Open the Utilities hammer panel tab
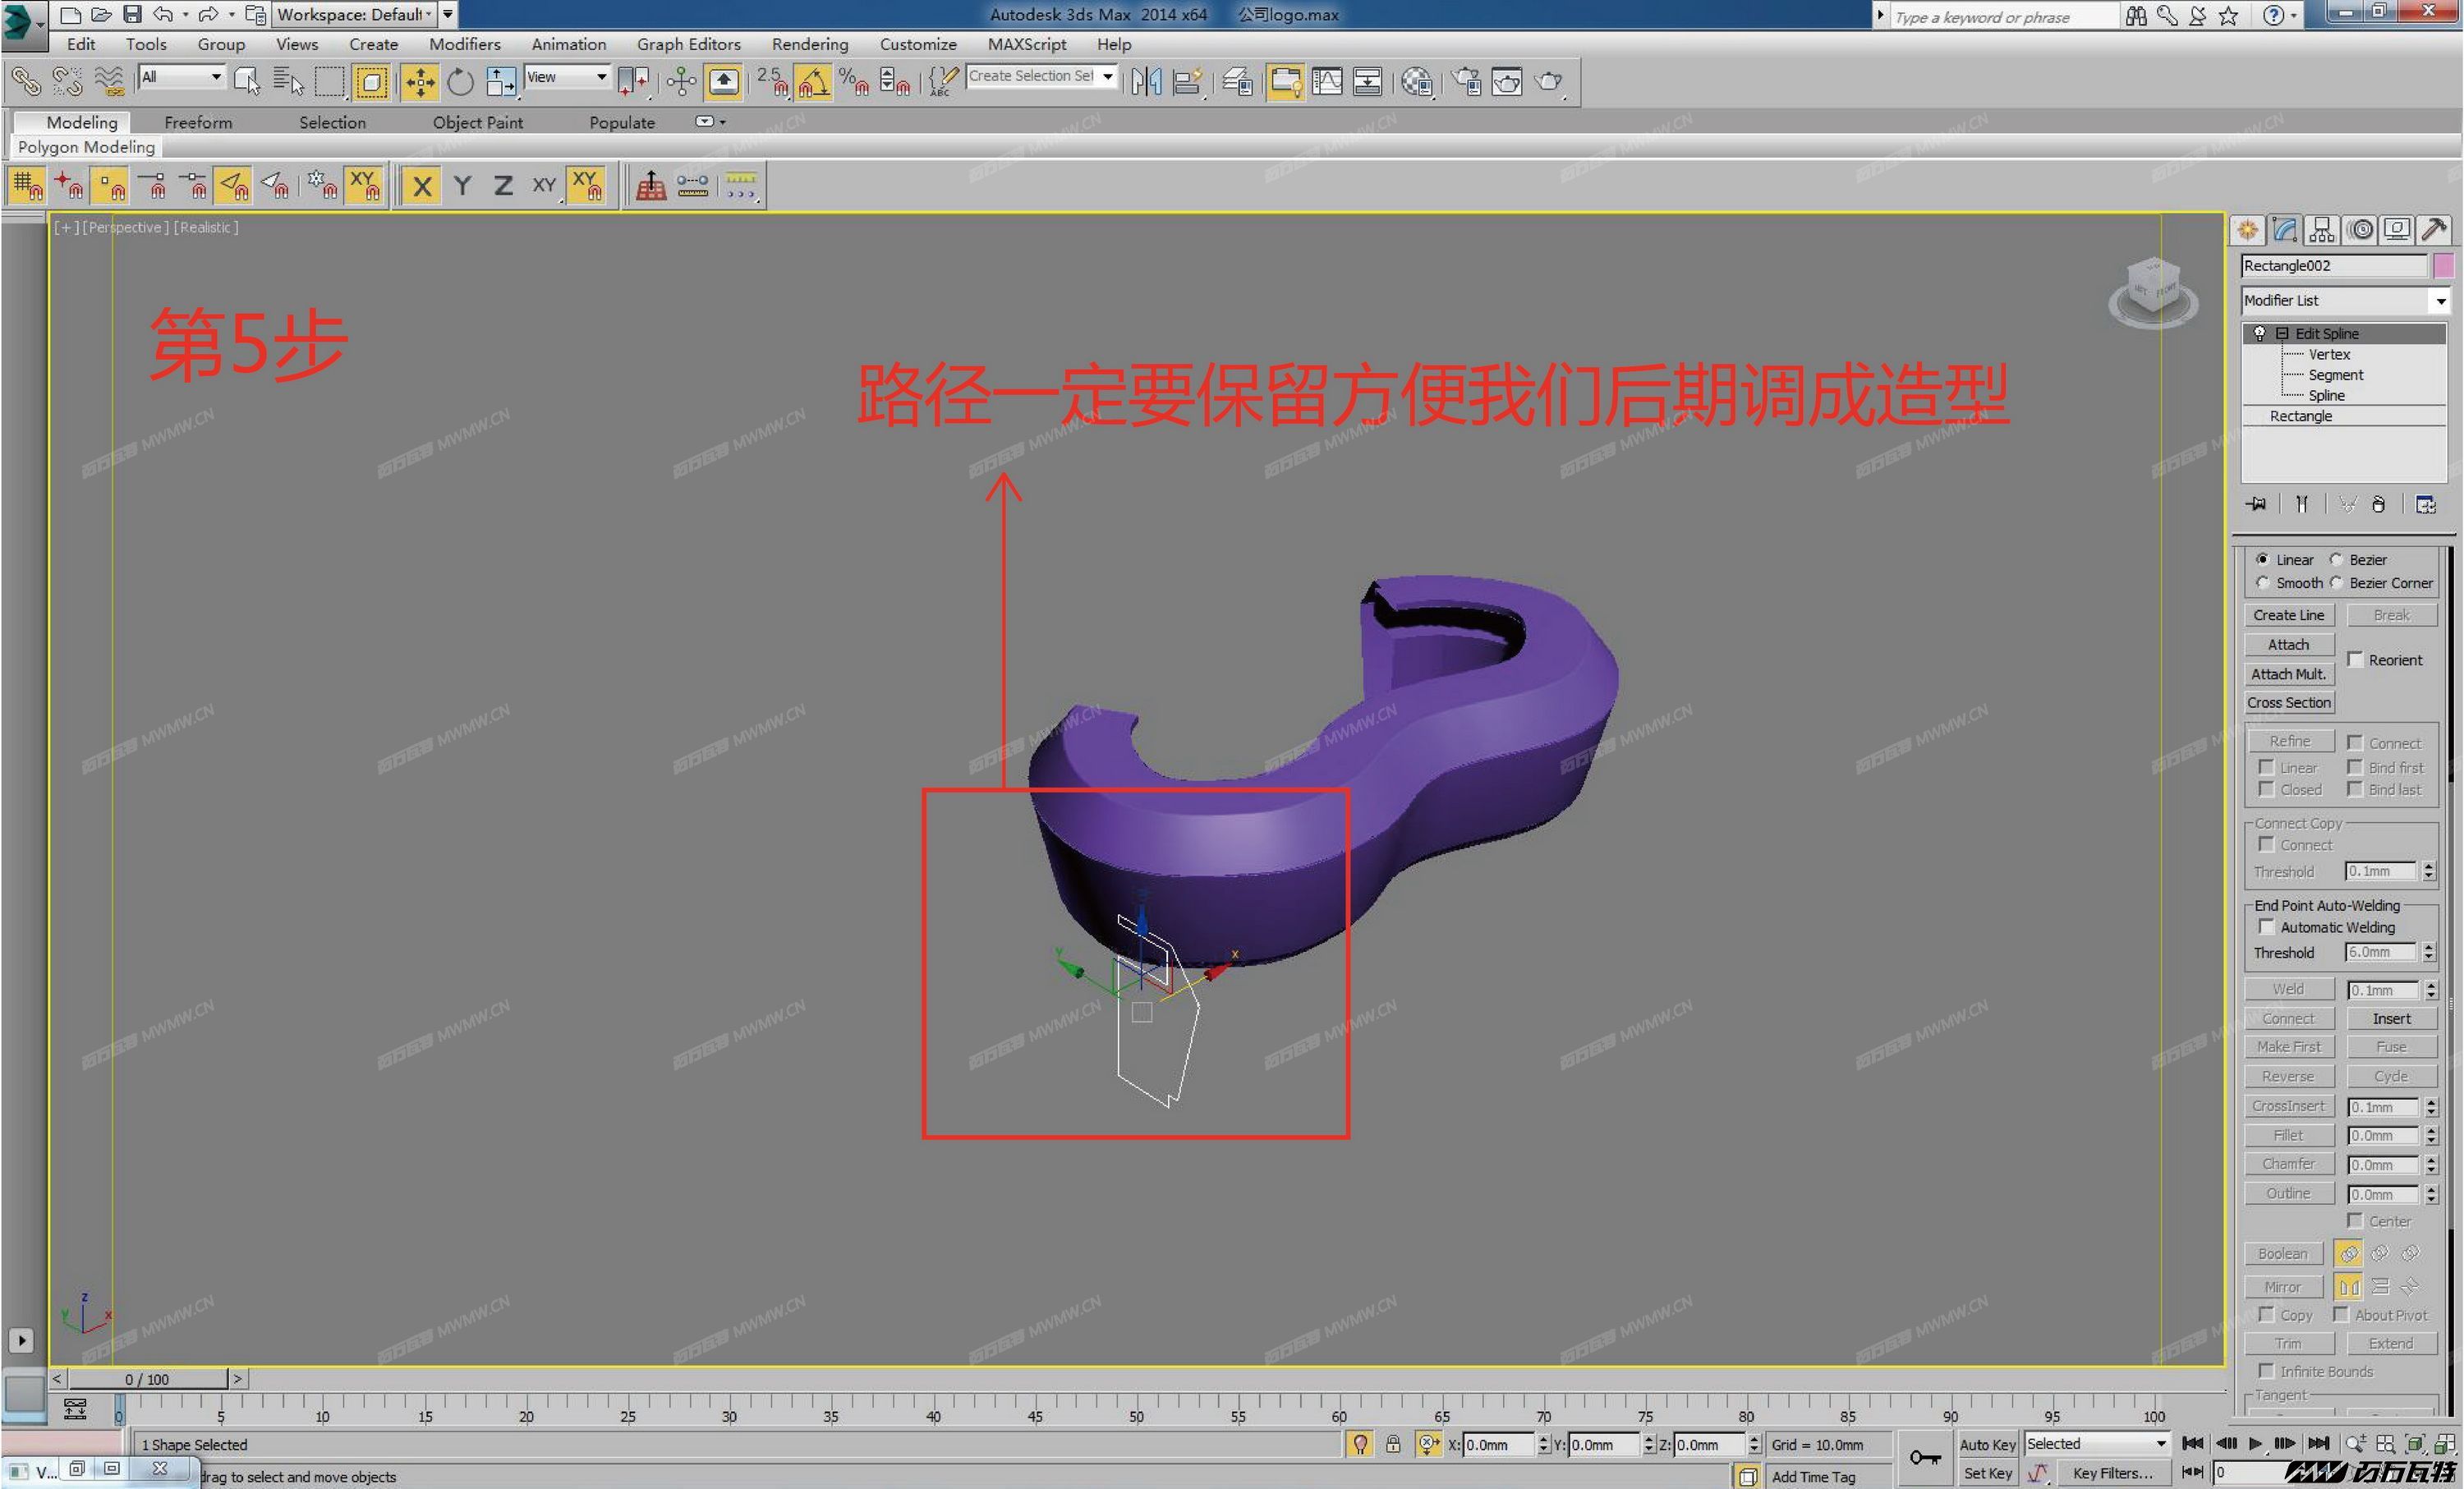This screenshot has width=2464, height=1489. (2434, 230)
